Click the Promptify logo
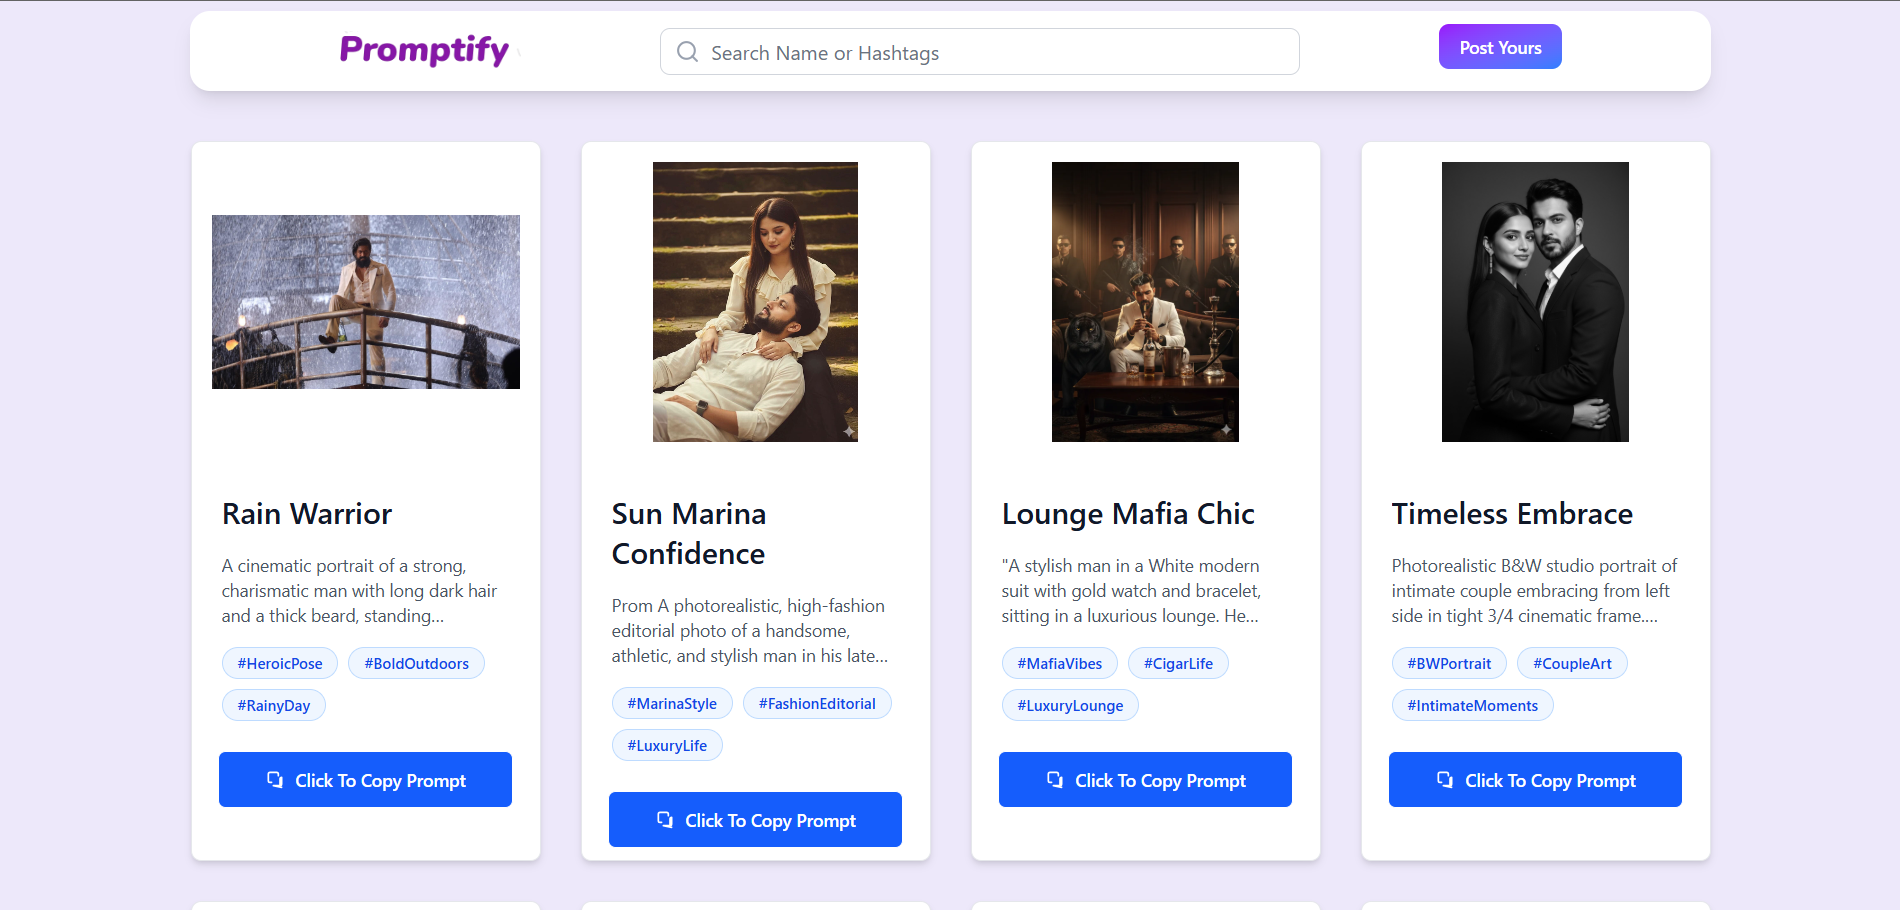The image size is (1900, 910). (x=424, y=50)
